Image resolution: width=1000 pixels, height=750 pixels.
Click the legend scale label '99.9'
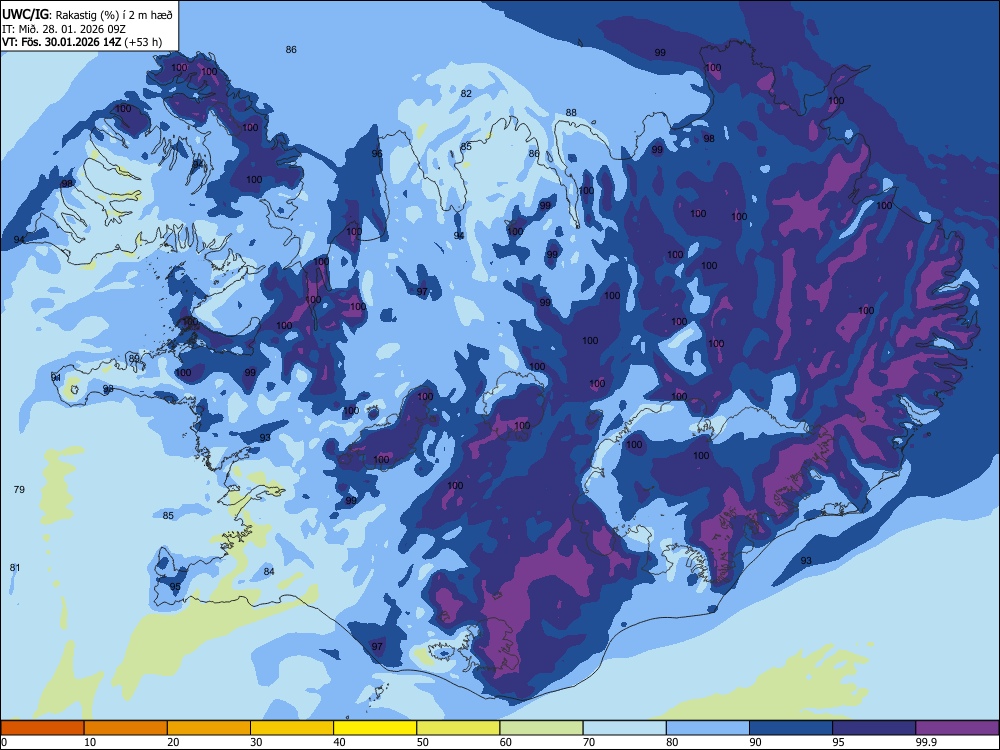[x=925, y=742]
